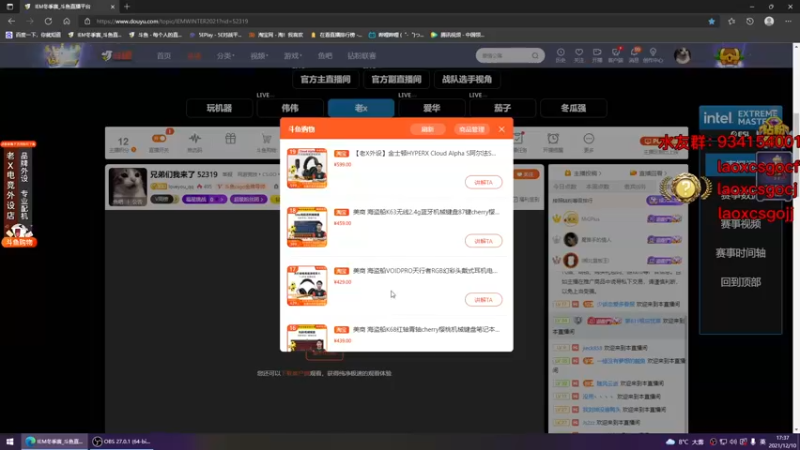Screen dimensions: 800x450
Task: Open HYPERX Cloud Alpha product thumbnail
Action: coord(307,168)
